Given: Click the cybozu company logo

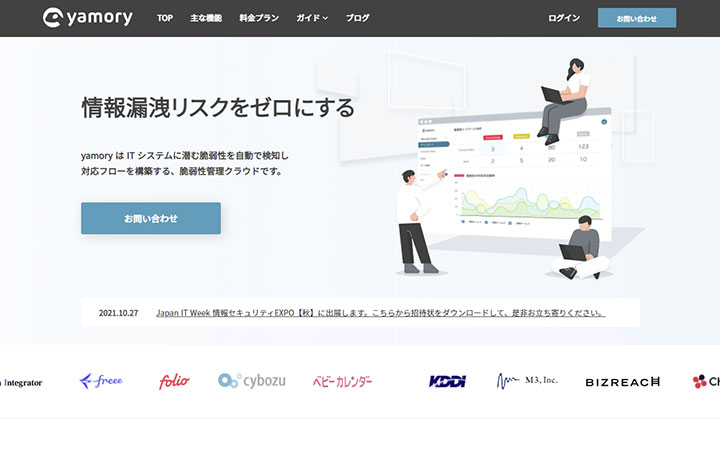Looking at the screenshot, I should click(253, 381).
